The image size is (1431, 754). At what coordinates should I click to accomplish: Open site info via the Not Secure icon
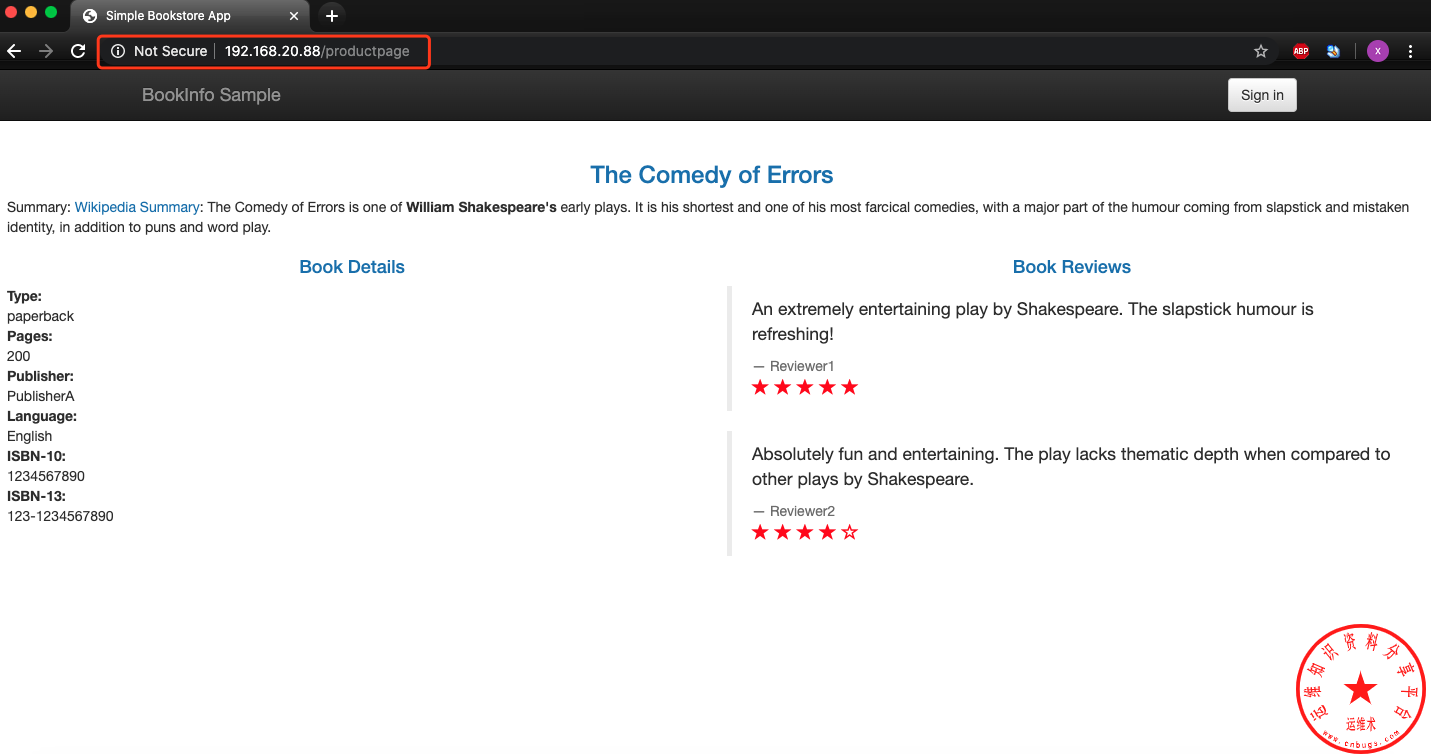coord(118,51)
